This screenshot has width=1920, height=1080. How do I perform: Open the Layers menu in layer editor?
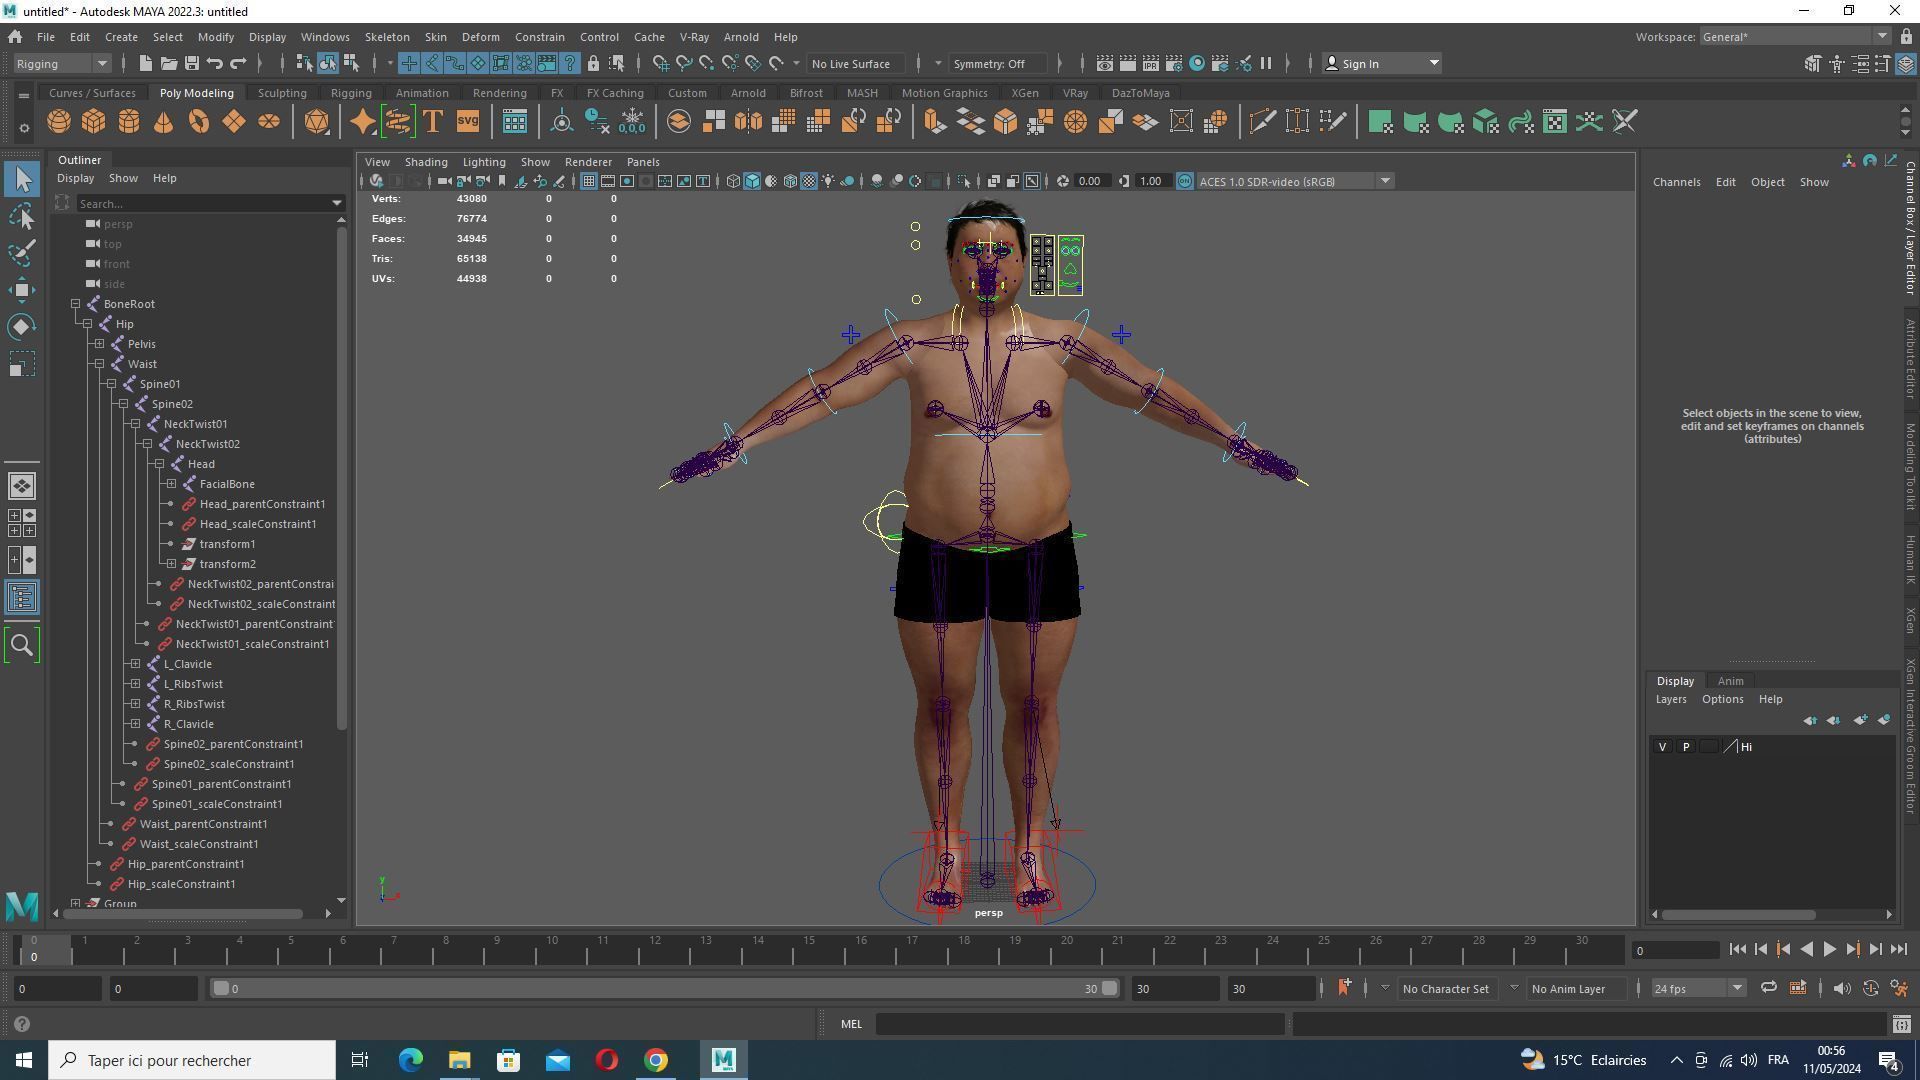(1671, 700)
